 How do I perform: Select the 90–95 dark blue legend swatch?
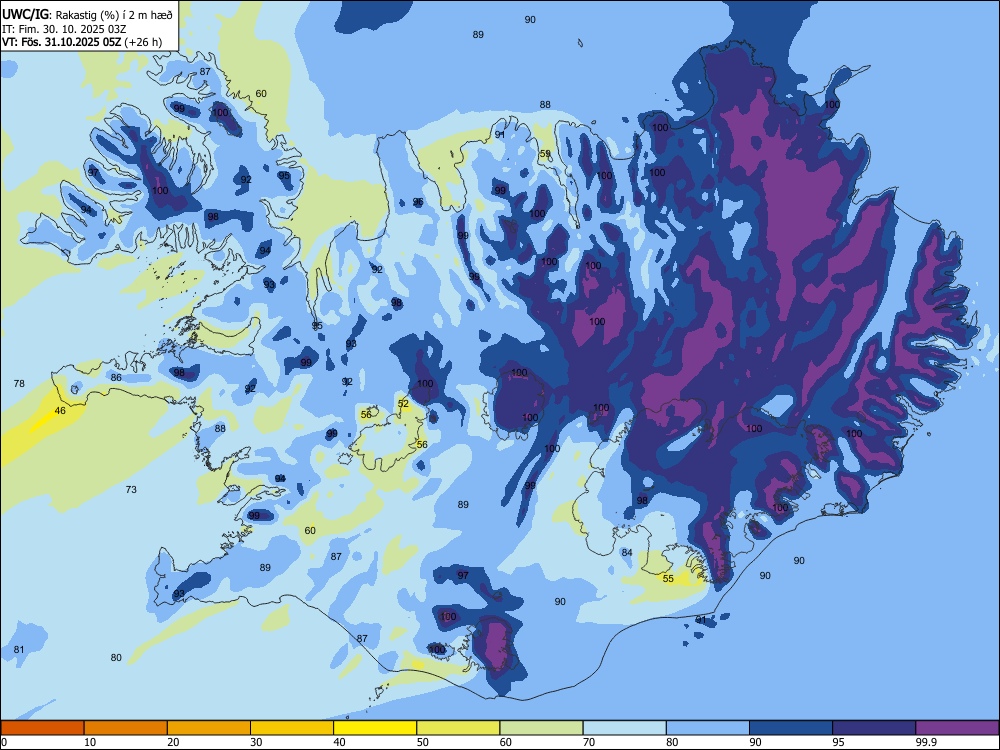click(791, 728)
